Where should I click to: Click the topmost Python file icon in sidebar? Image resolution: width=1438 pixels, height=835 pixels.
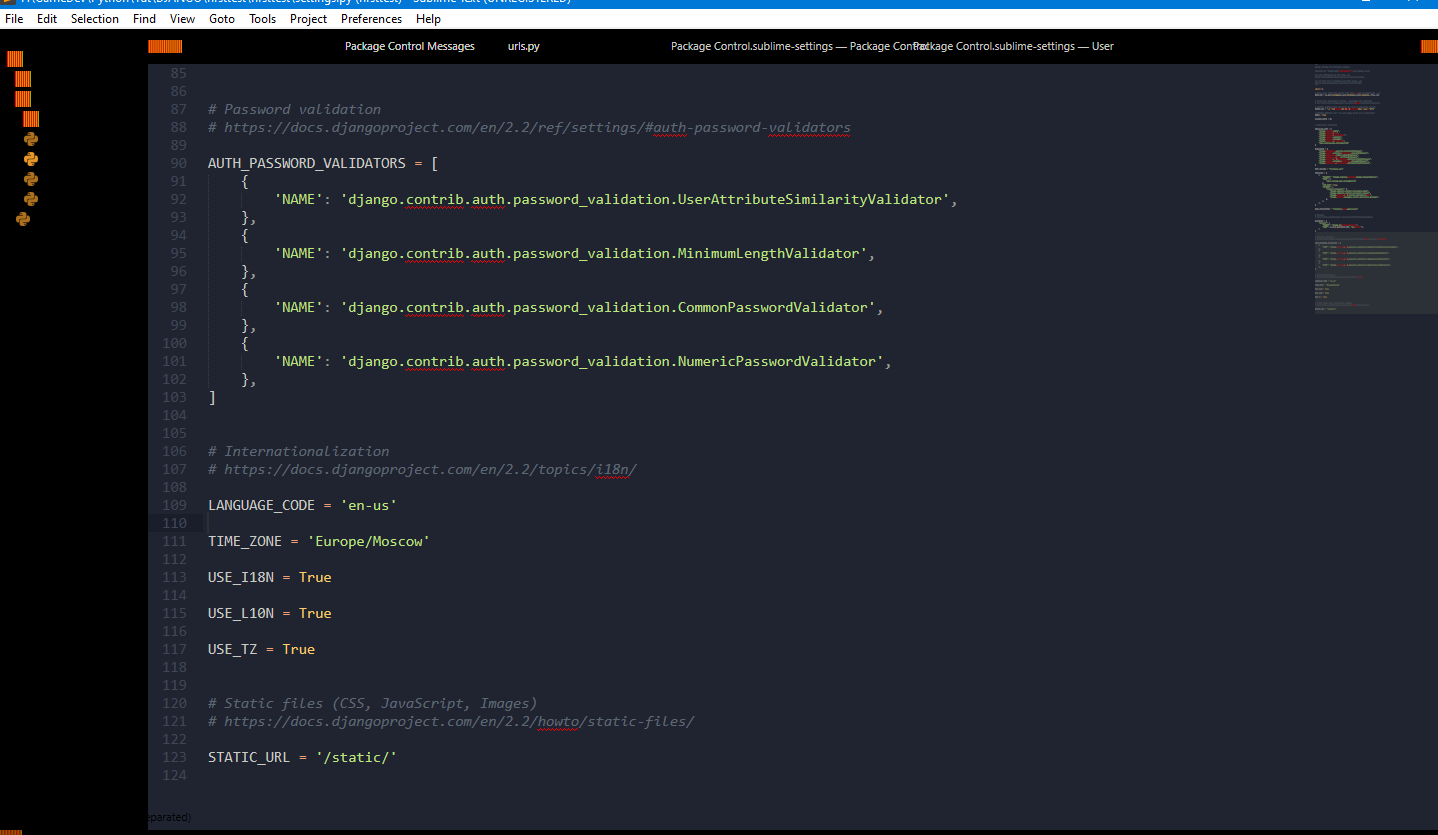[x=31, y=139]
